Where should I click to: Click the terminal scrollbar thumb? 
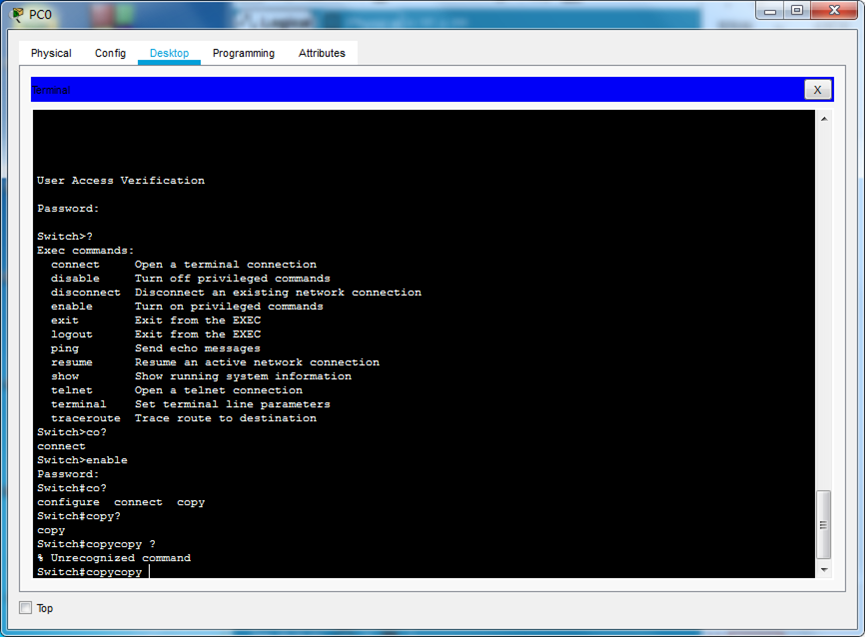(x=824, y=524)
